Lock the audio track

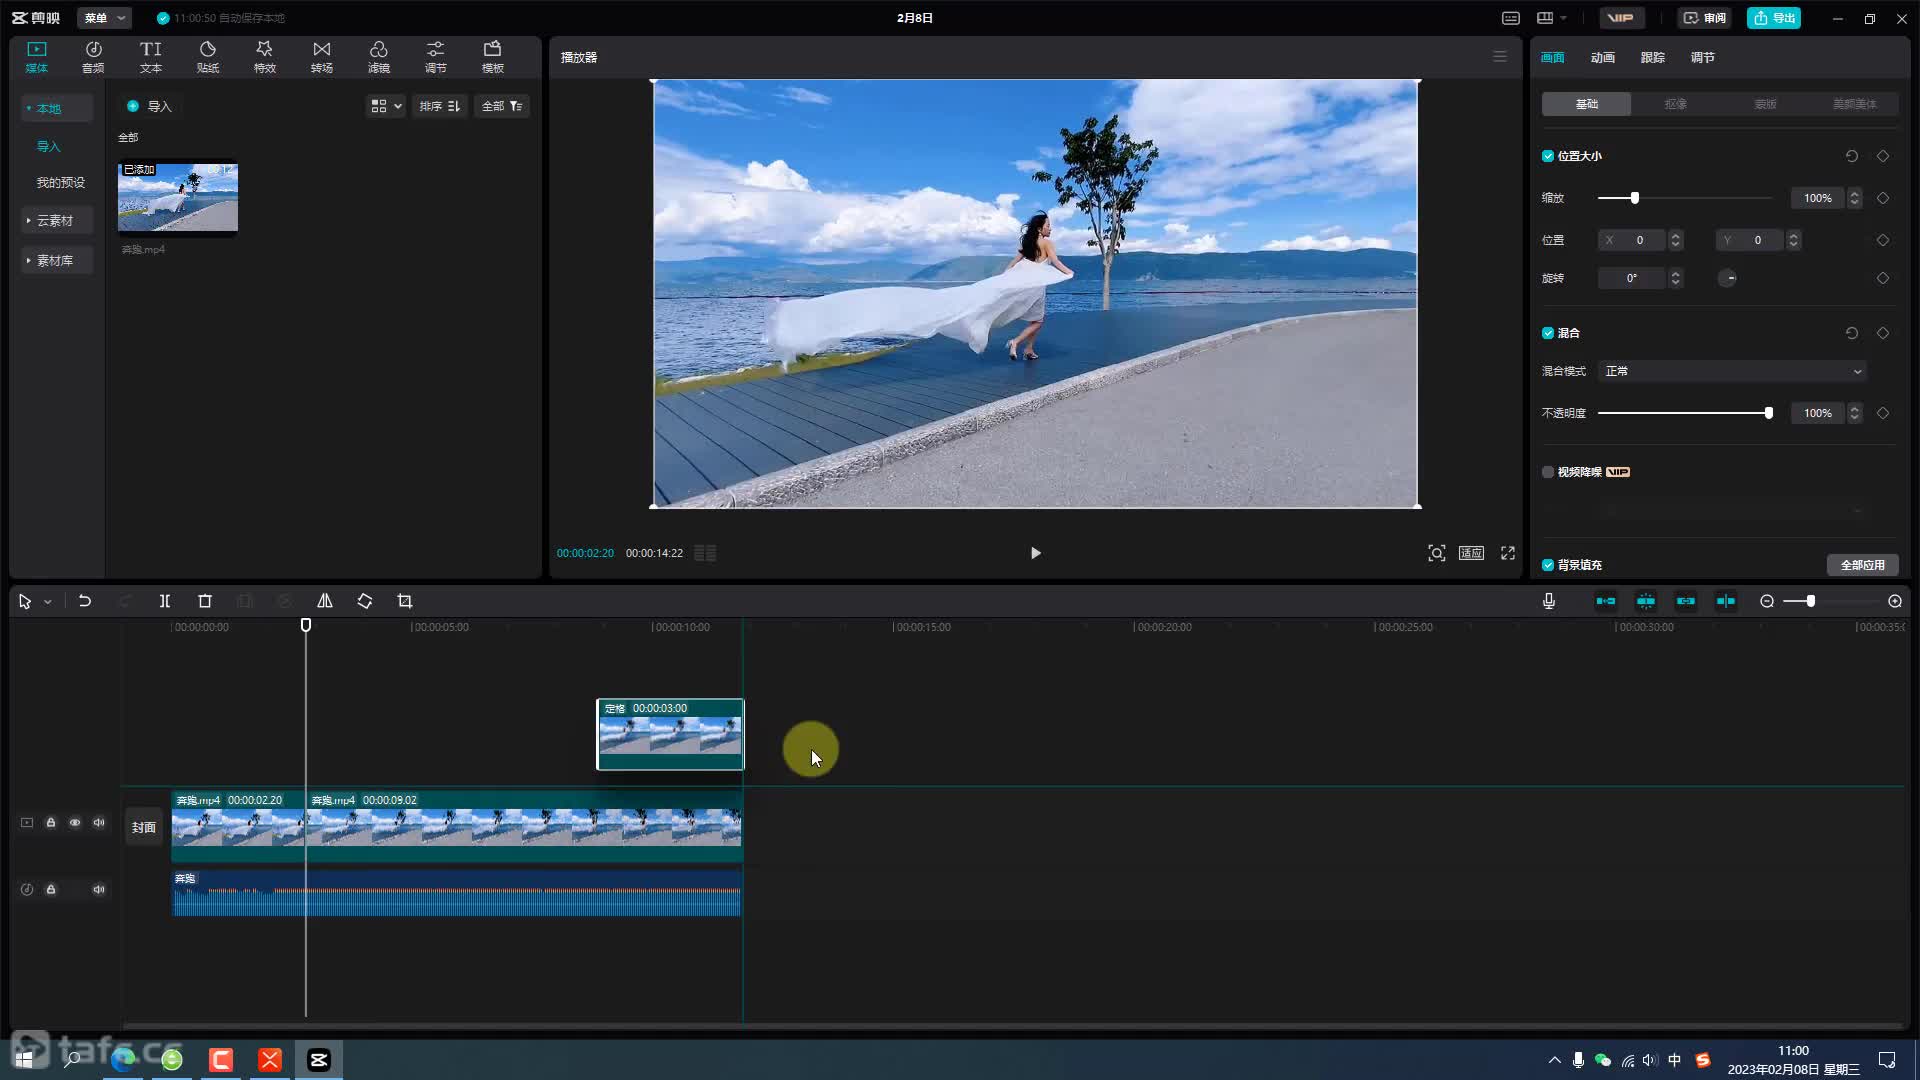(51, 889)
